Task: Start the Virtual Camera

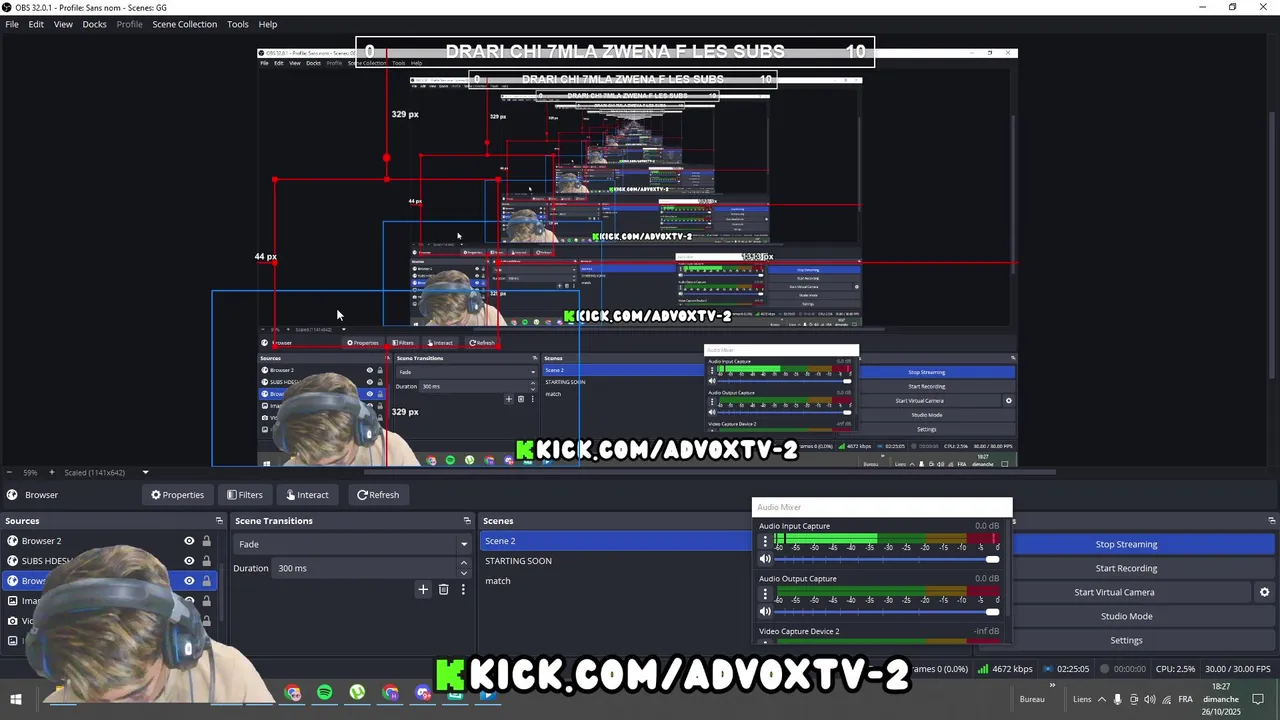Action: point(1114,592)
